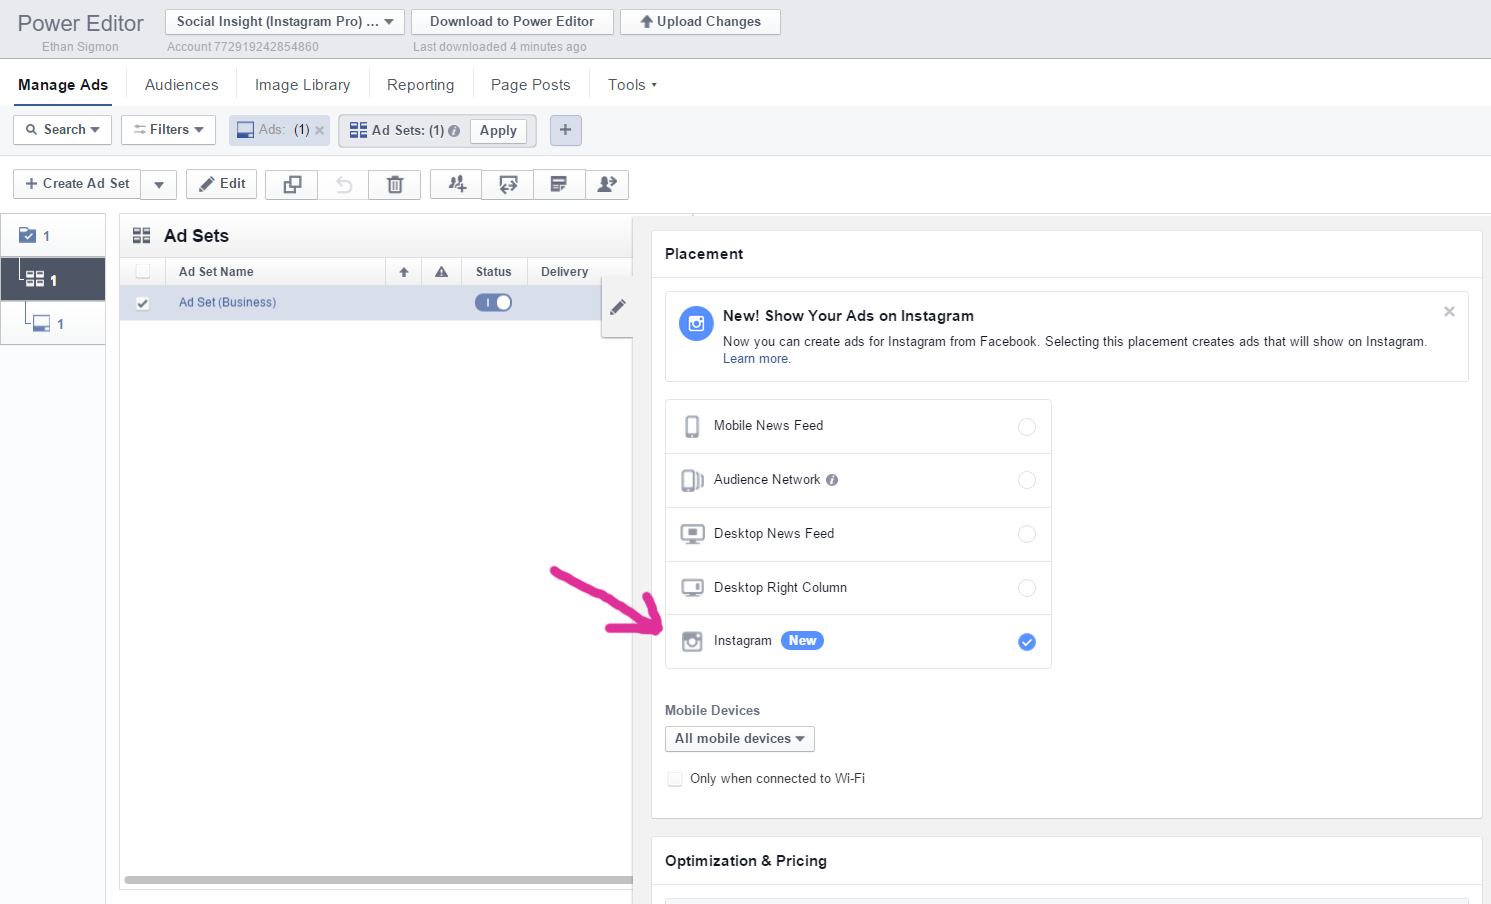Screen dimensions: 1491x904
Task: Remove the Ads (1) filter chip
Action: pos(320,130)
